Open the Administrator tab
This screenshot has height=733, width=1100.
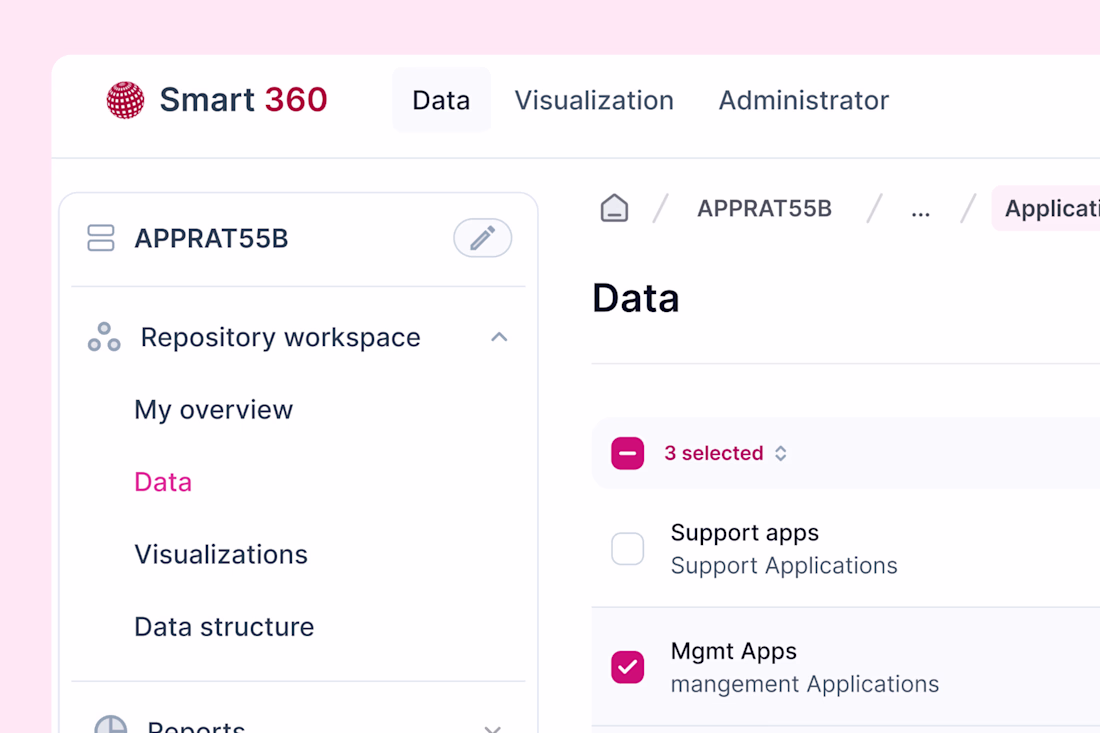(x=803, y=100)
